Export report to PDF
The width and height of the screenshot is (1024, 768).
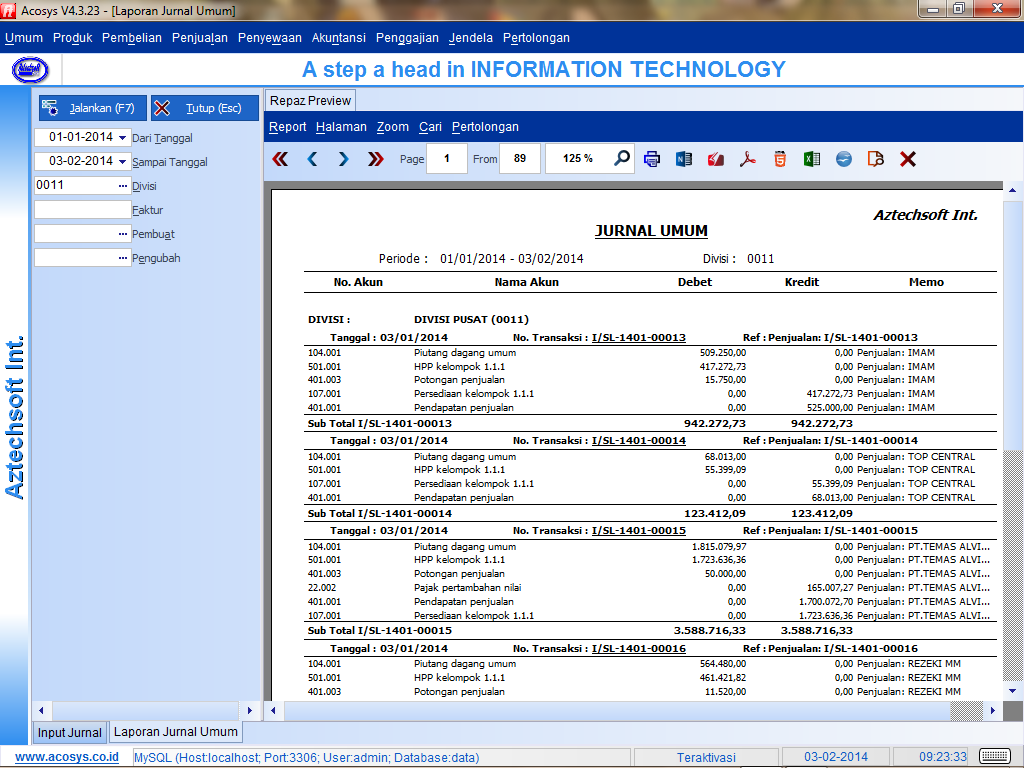coord(748,159)
